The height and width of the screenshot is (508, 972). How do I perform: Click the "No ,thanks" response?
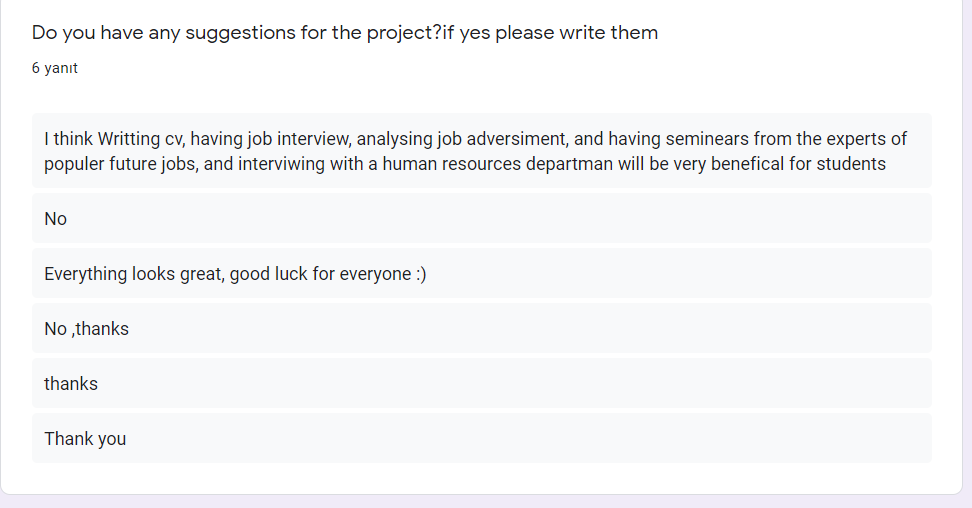pyautogui.click(x=87, y=329)
